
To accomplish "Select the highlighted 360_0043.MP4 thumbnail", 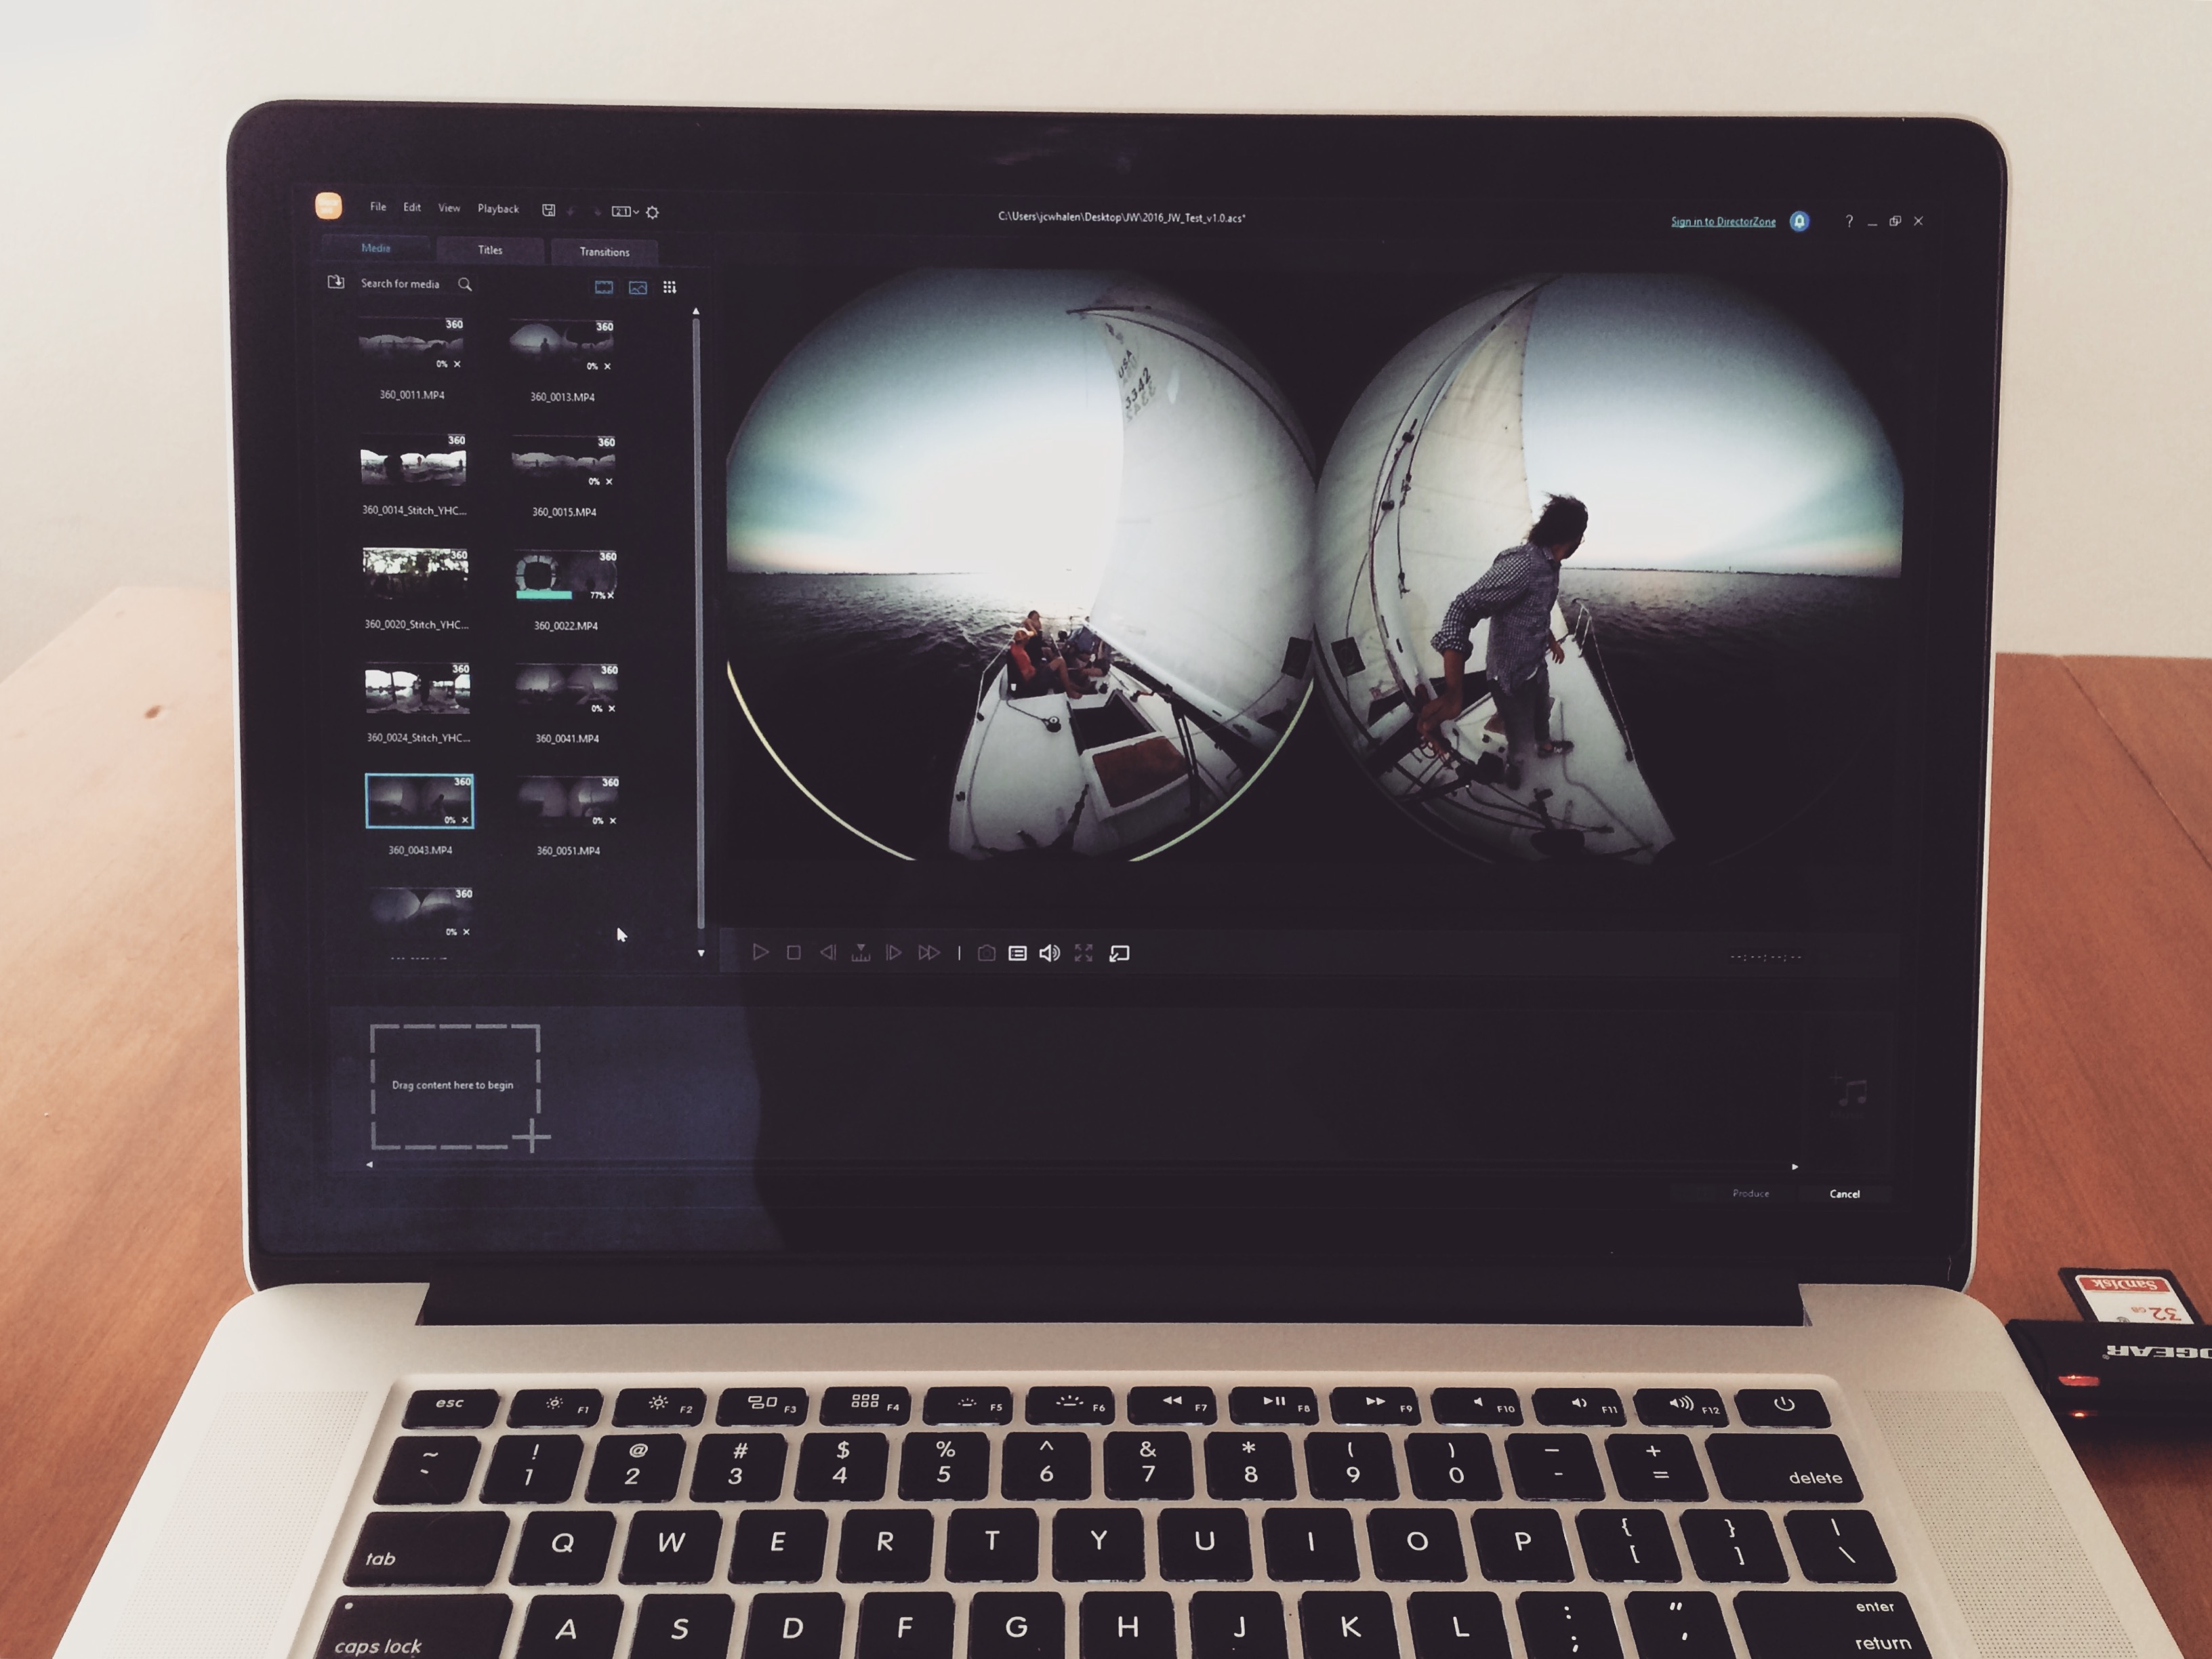I will (x=419, y=801).
